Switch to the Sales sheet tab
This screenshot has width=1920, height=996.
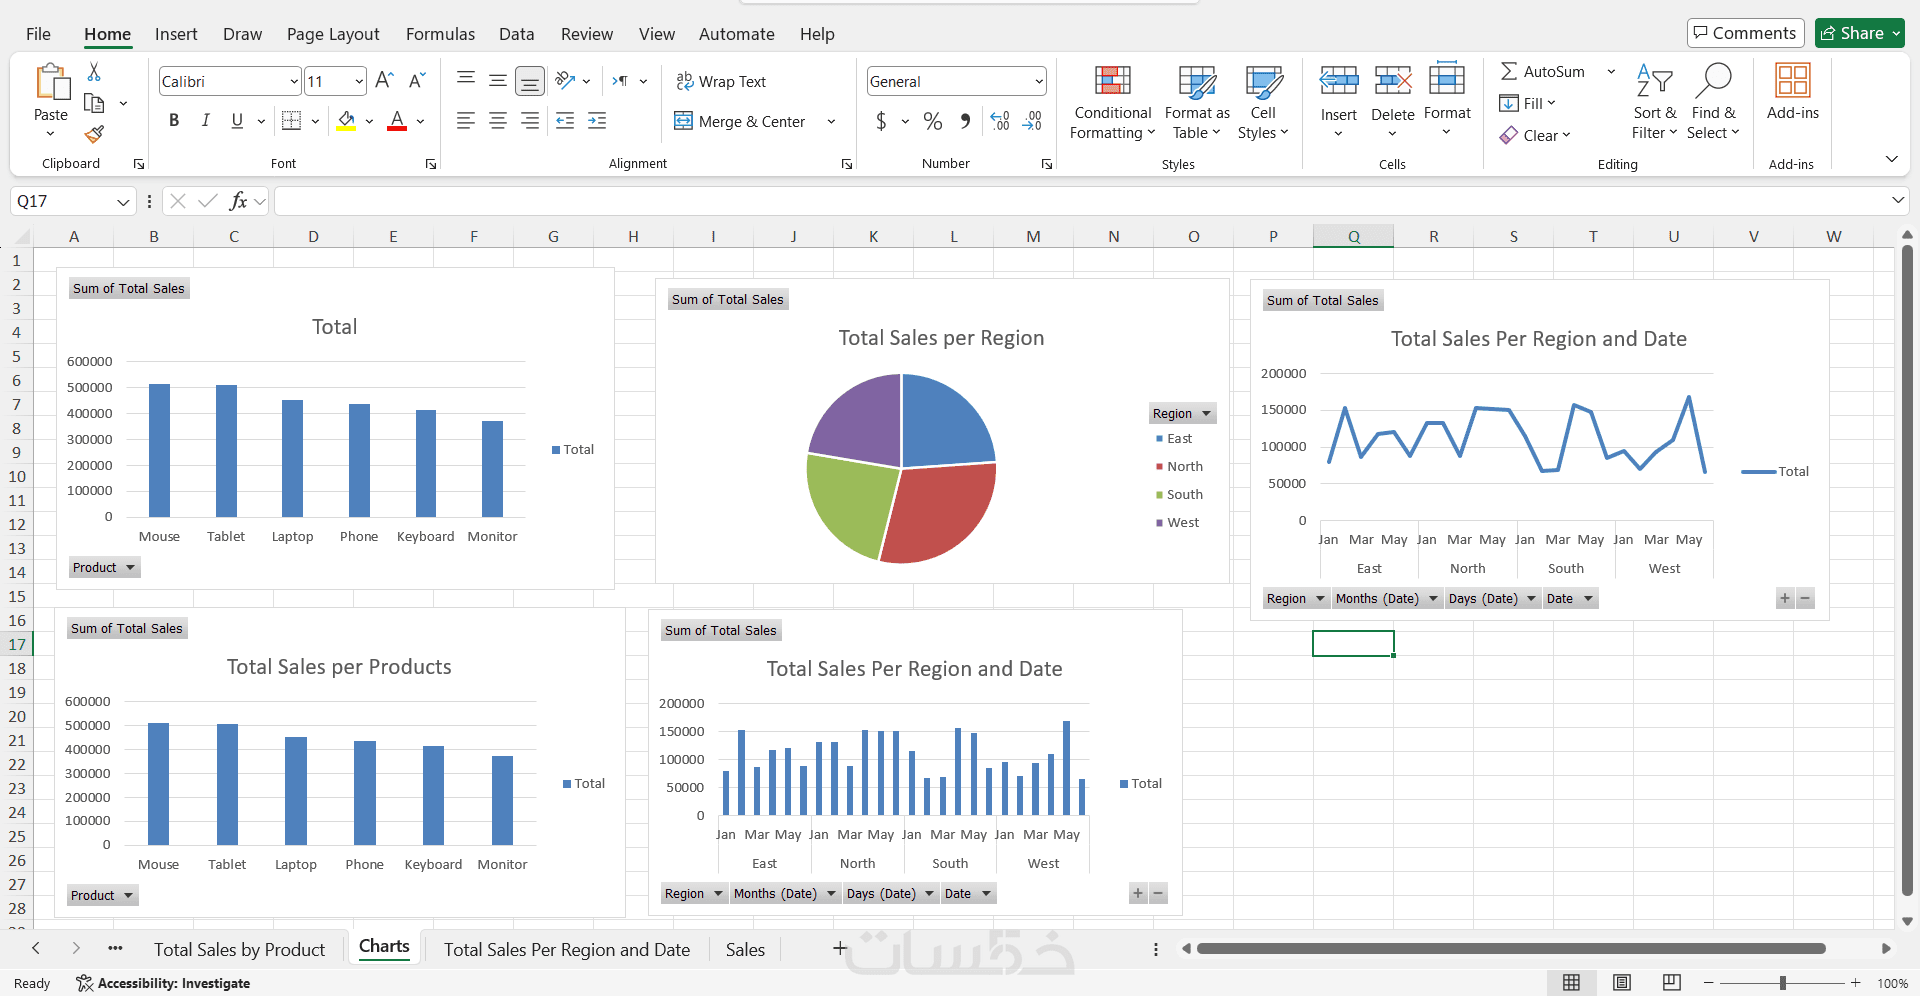(745, 949)
